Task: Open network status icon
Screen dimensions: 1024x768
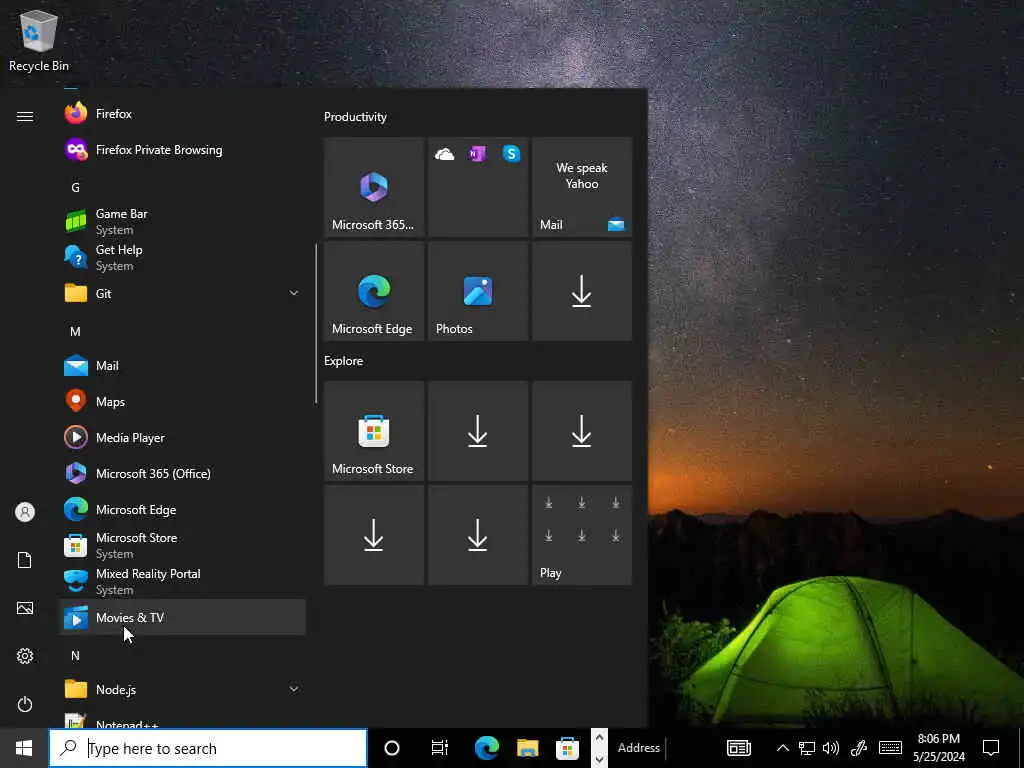Action: point(807,748)
